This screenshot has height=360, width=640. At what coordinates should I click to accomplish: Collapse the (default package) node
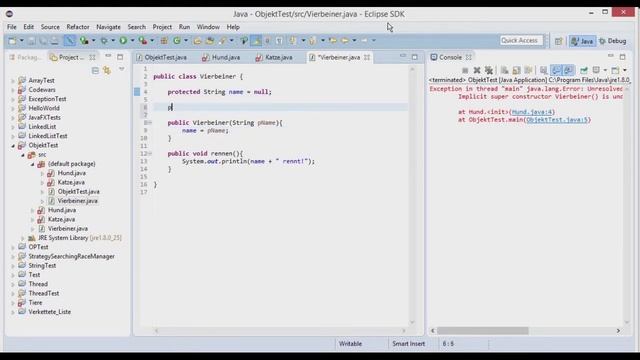coord(33,164)
